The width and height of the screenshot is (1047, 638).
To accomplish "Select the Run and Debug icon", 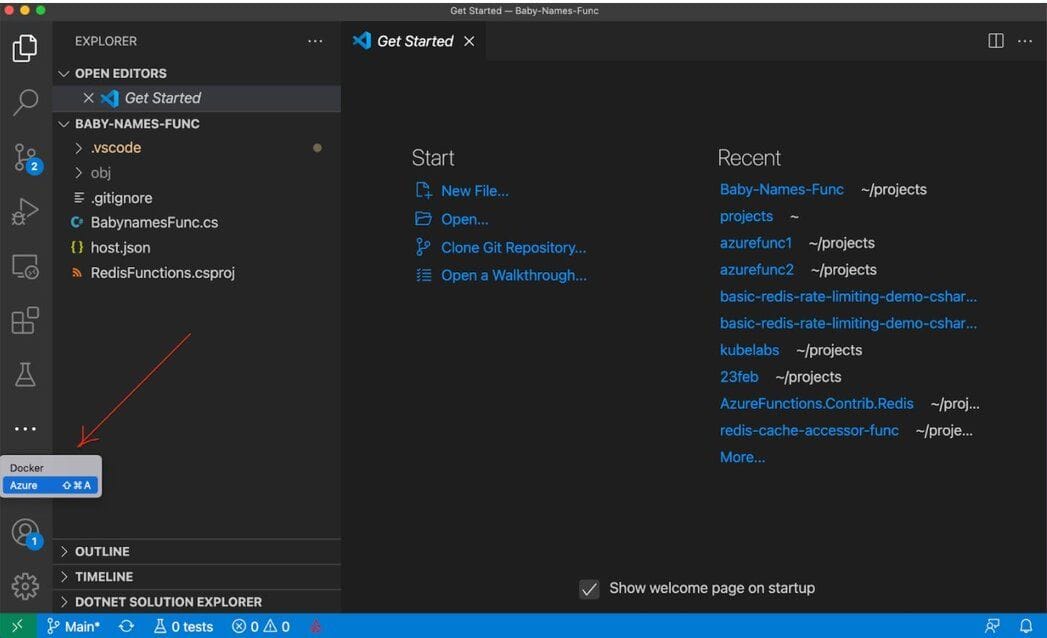I will tap(26, 212).
